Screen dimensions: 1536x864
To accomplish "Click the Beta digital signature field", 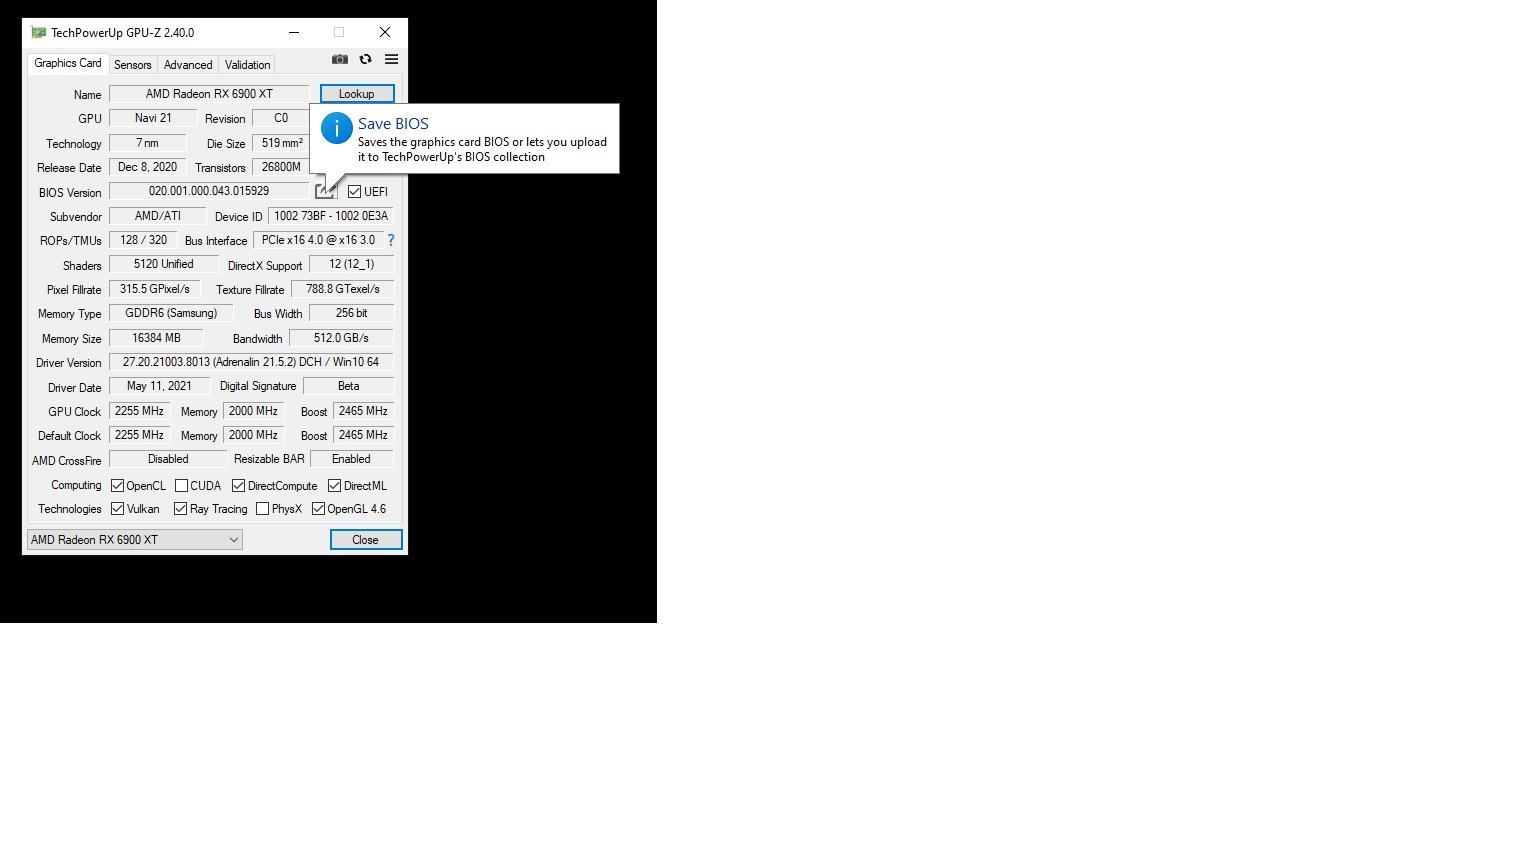I will [348, 386].
